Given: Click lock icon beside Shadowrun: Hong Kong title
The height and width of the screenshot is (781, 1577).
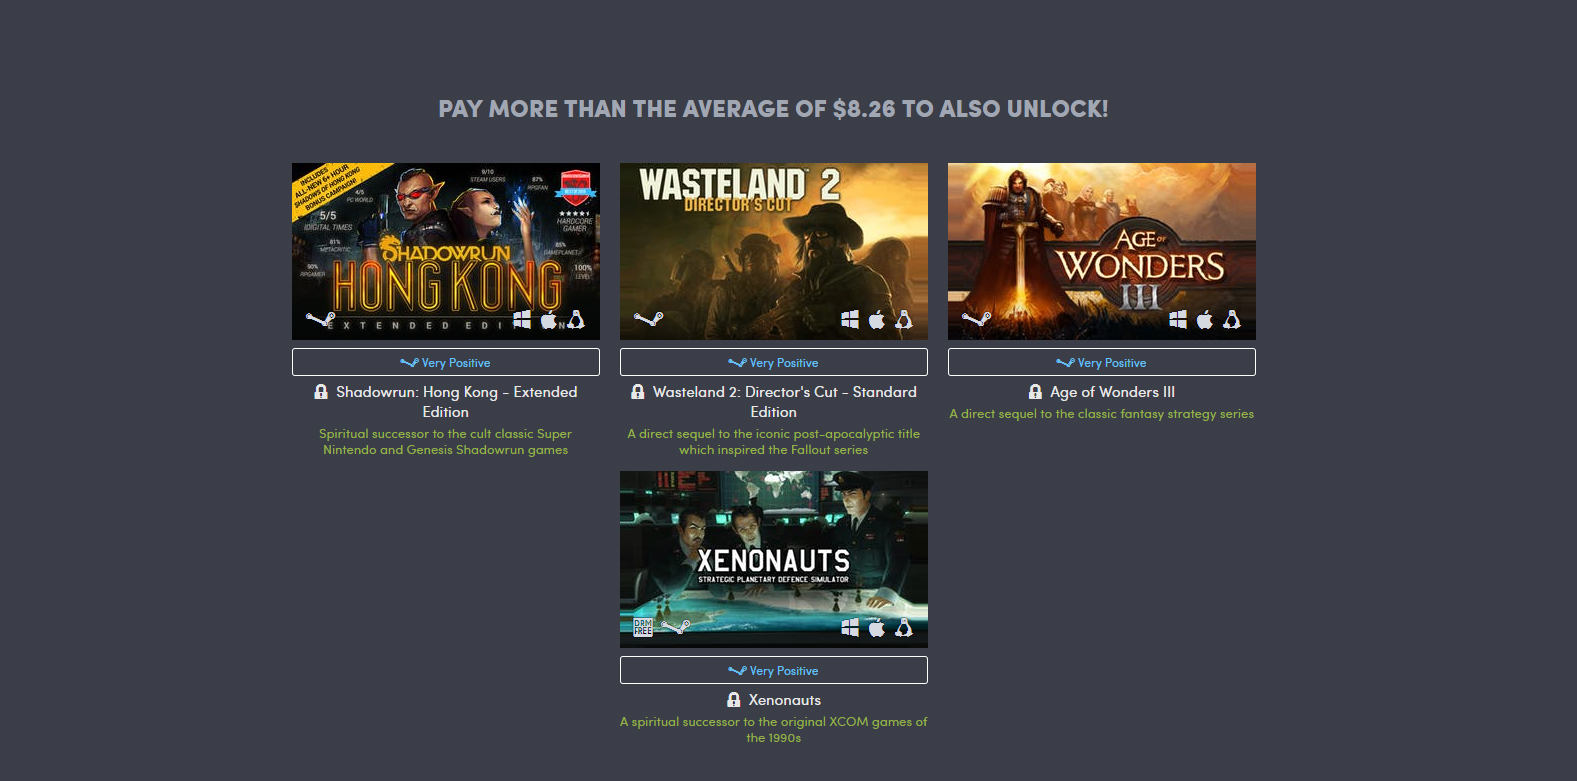Looking at the screenshot, I should click(x=321, y=392).
